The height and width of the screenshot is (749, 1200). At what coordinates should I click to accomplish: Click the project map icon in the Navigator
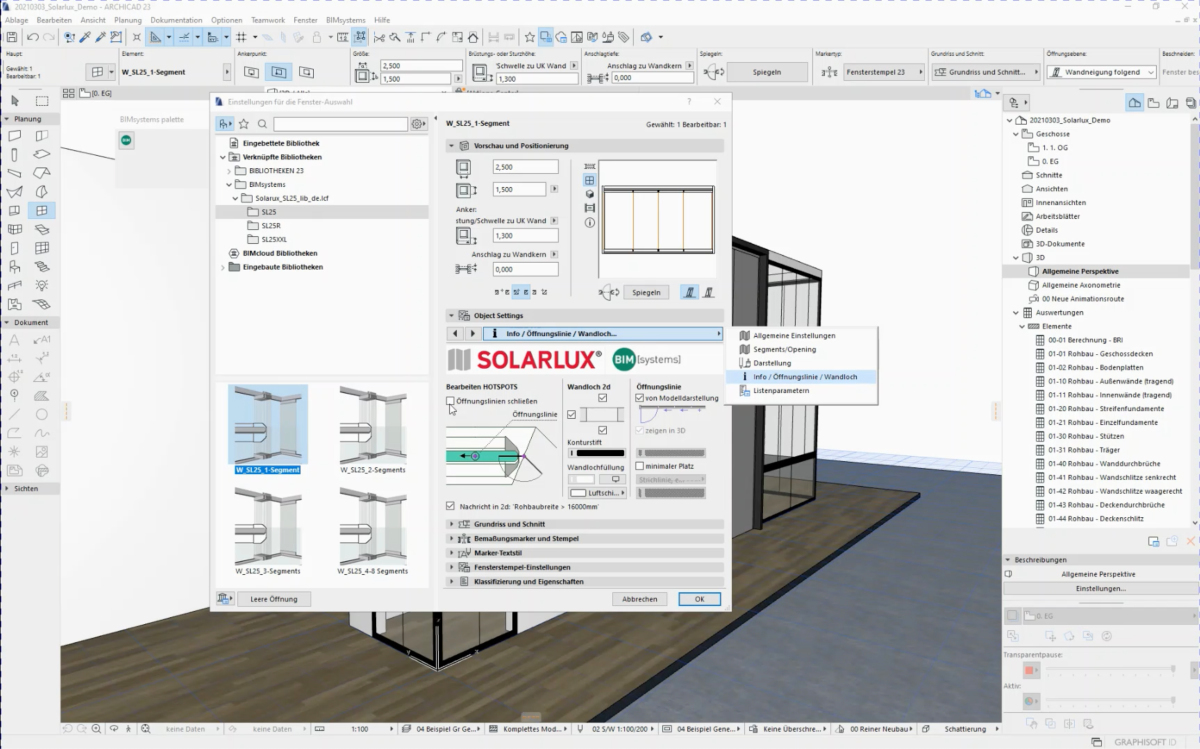click(1135, 102)
